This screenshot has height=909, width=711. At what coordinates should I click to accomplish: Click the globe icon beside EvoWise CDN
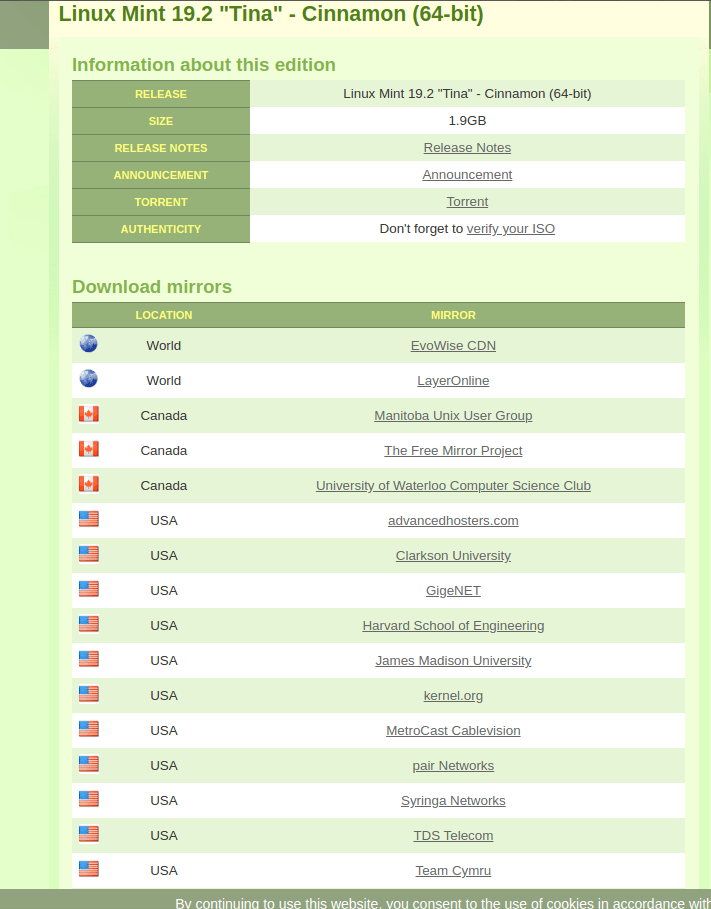point(88,344)
